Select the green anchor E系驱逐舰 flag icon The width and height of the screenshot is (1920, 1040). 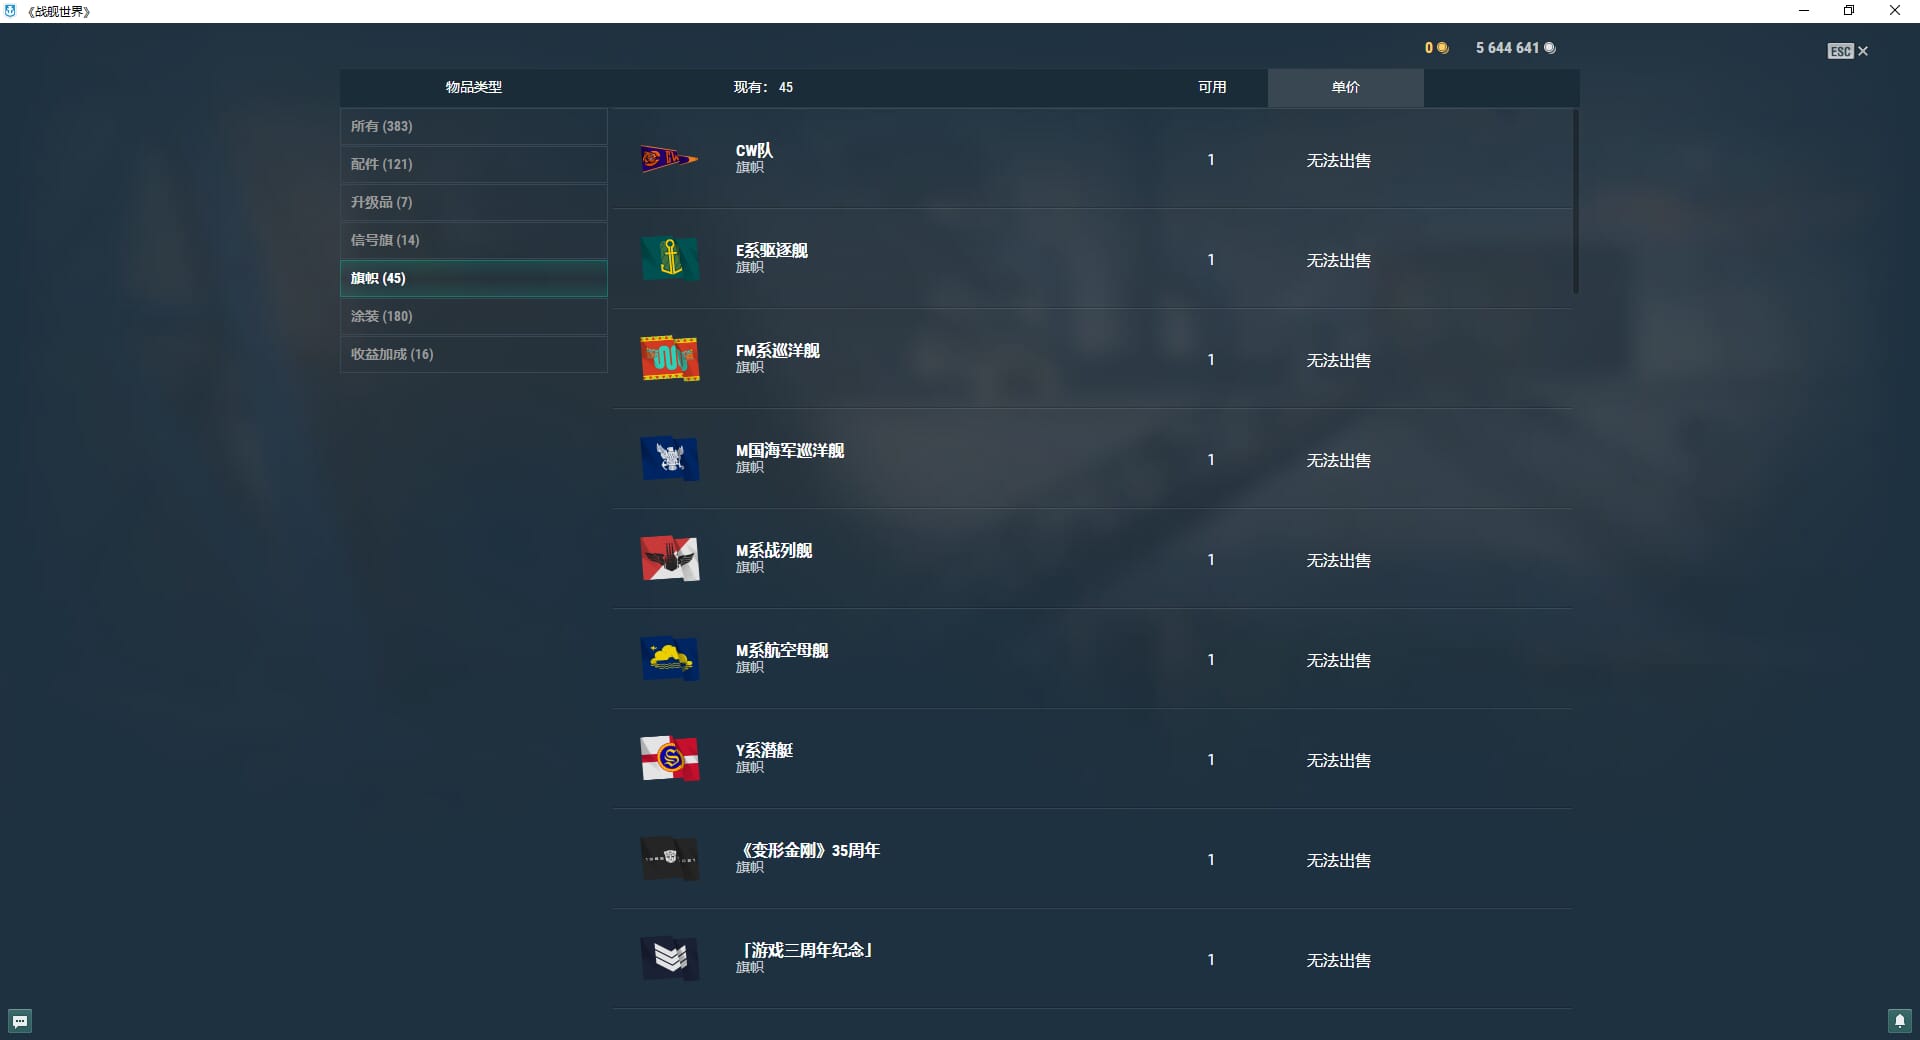click(669, 259)
